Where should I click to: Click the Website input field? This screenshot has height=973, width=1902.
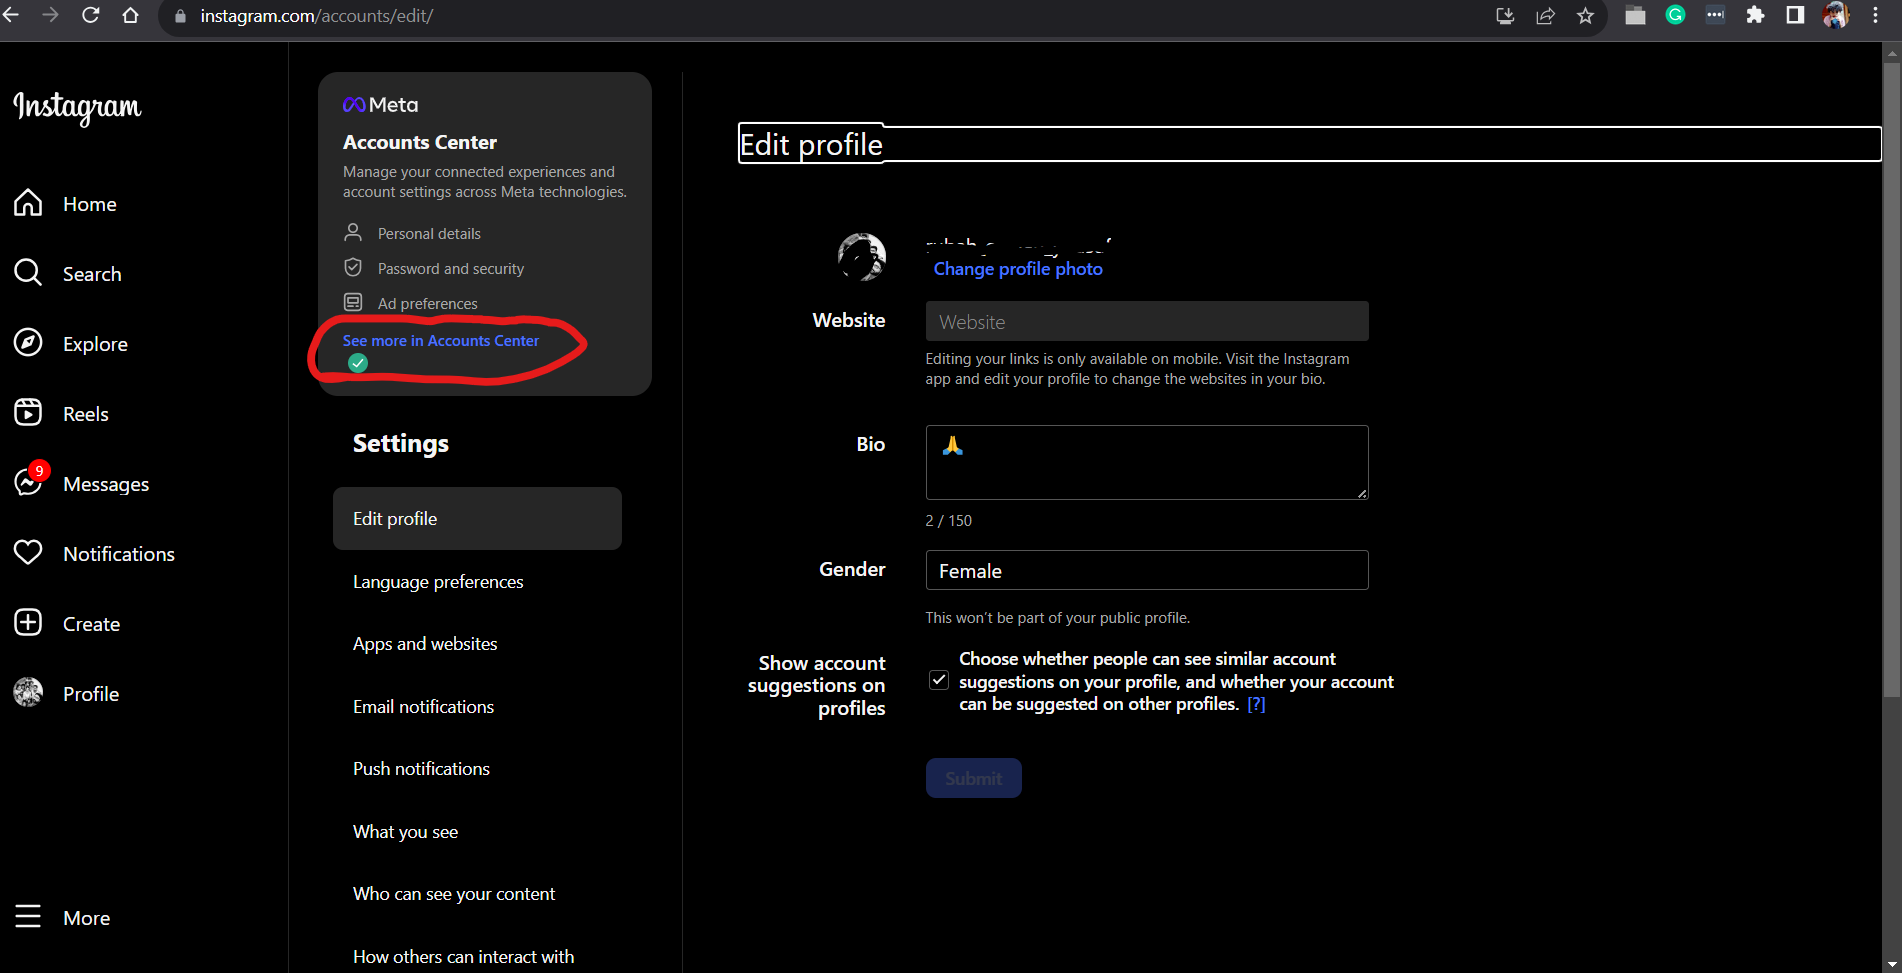(1147, 322)
